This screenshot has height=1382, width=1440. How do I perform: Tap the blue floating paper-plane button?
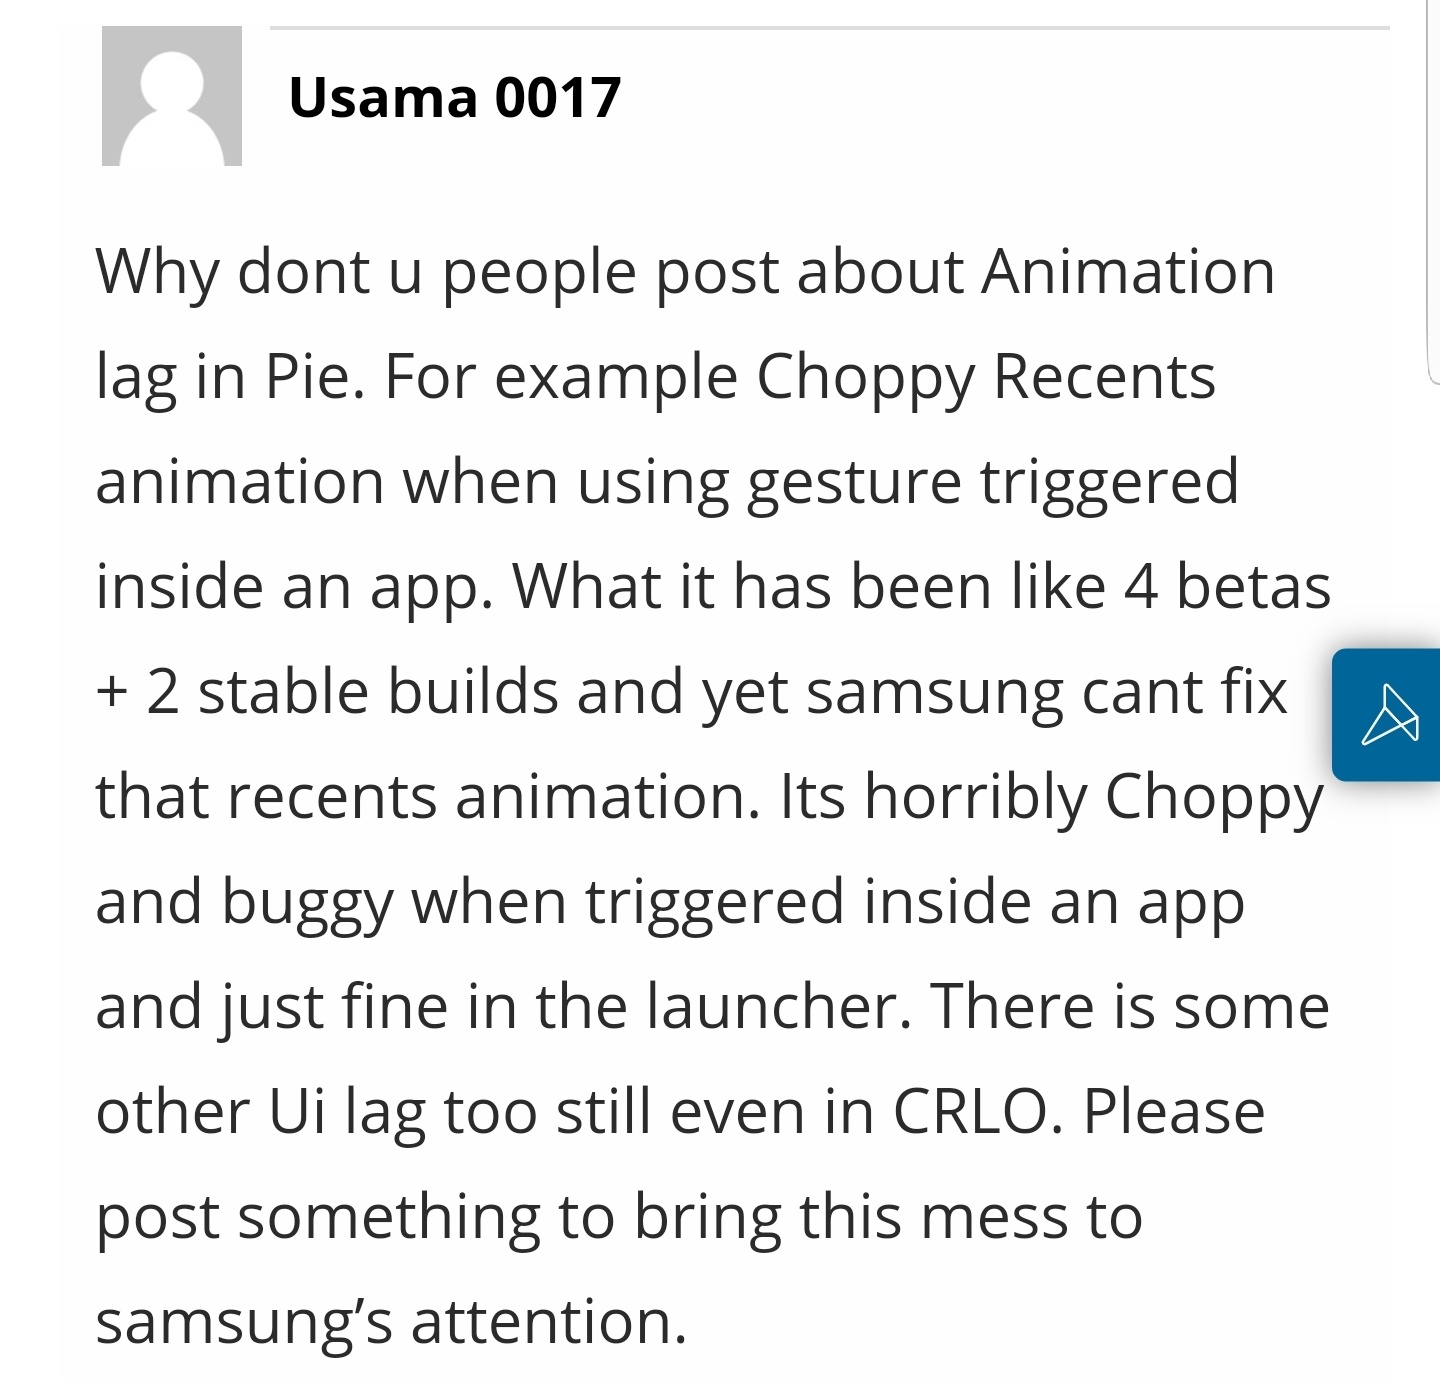pyautogui.click(x=1388, y=714)
